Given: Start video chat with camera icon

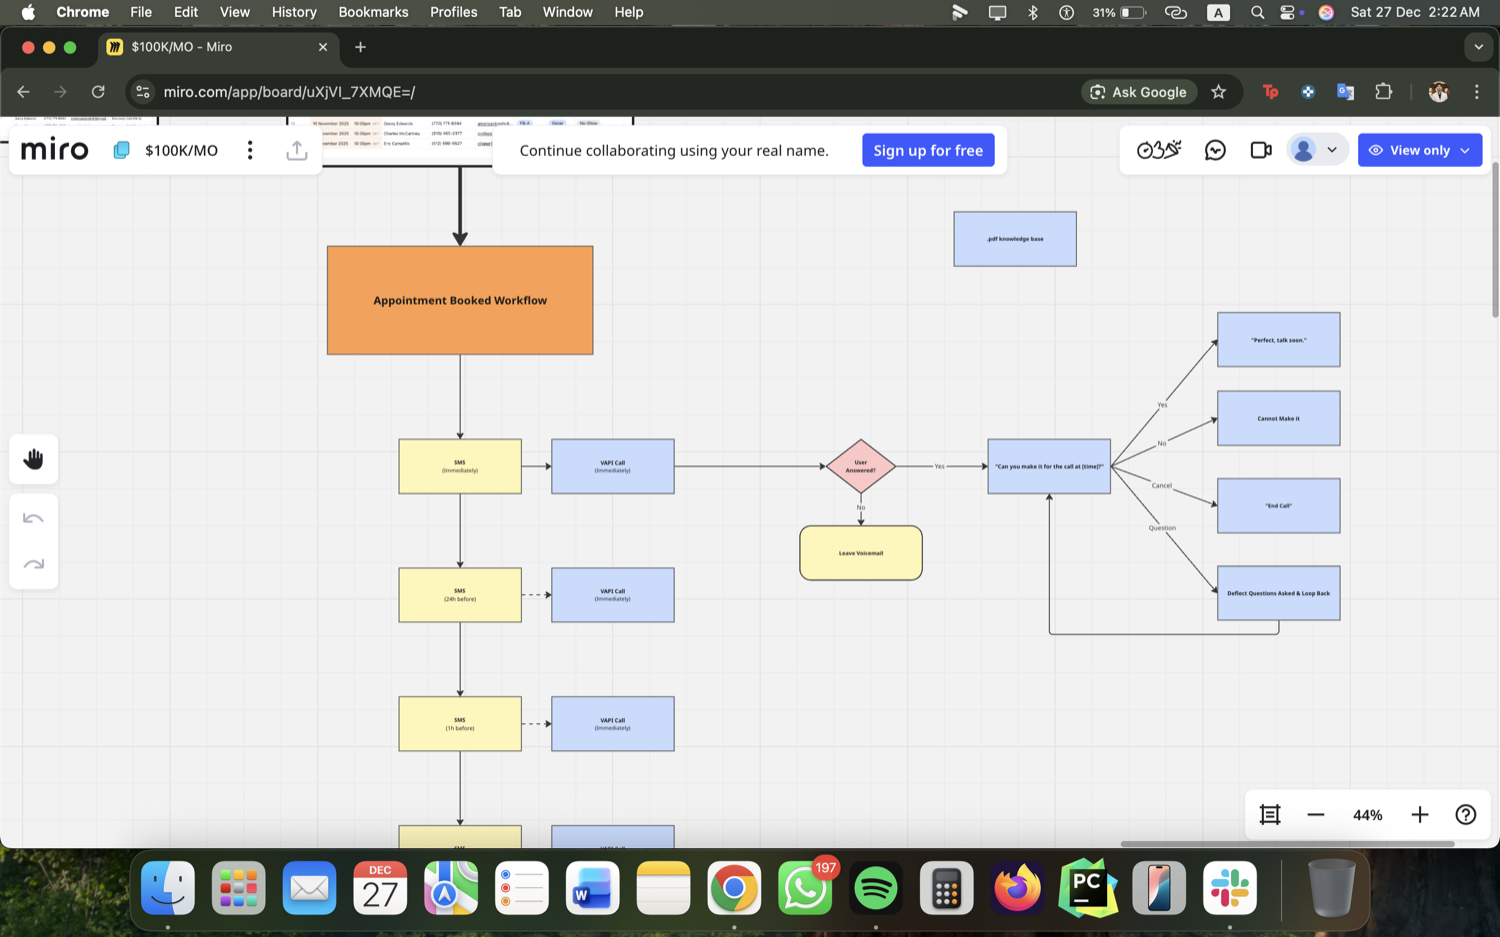Looking at the screenshot, I should click(1261, 150).
